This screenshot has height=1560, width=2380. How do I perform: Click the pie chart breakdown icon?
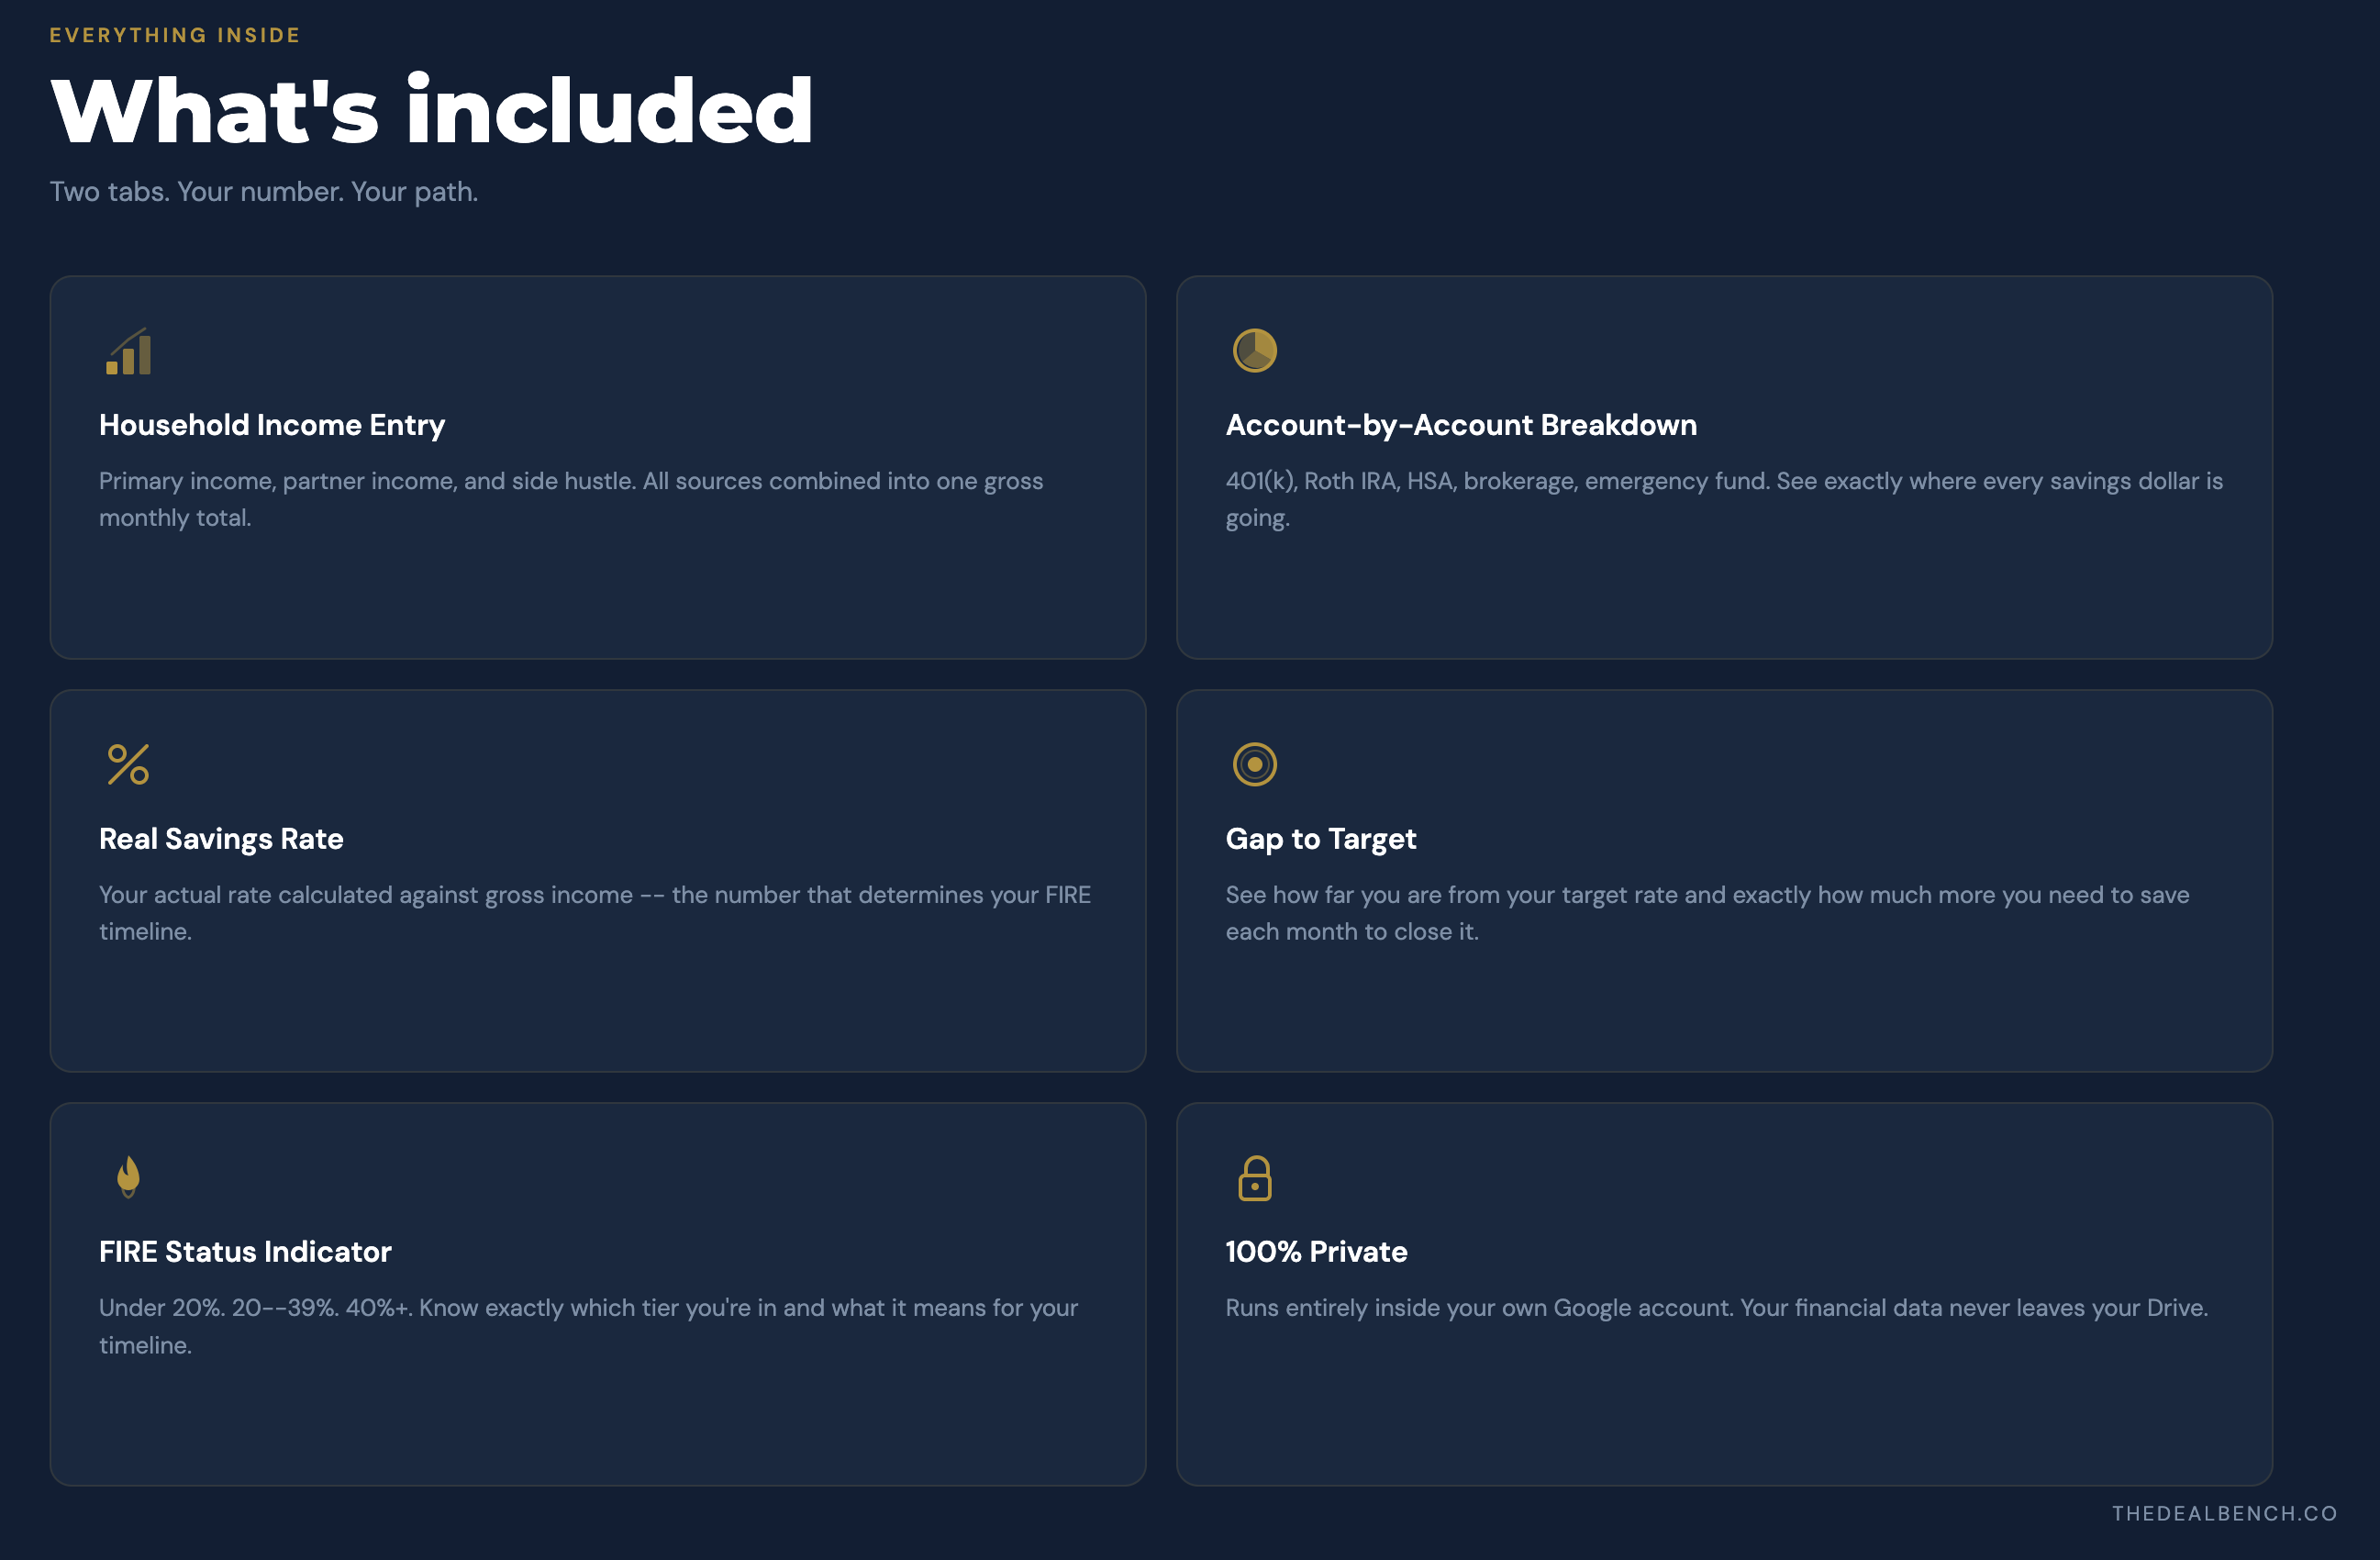(x=1254, y=351)
